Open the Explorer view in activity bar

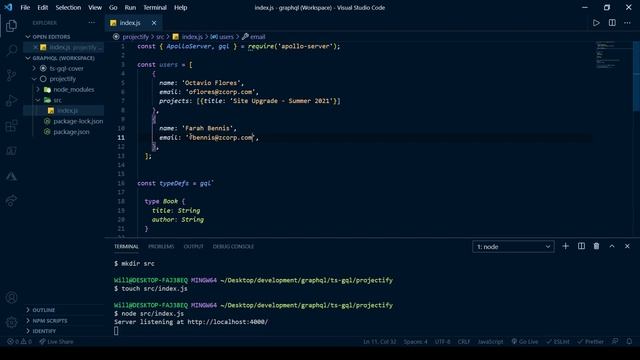[x=11, y=26]
